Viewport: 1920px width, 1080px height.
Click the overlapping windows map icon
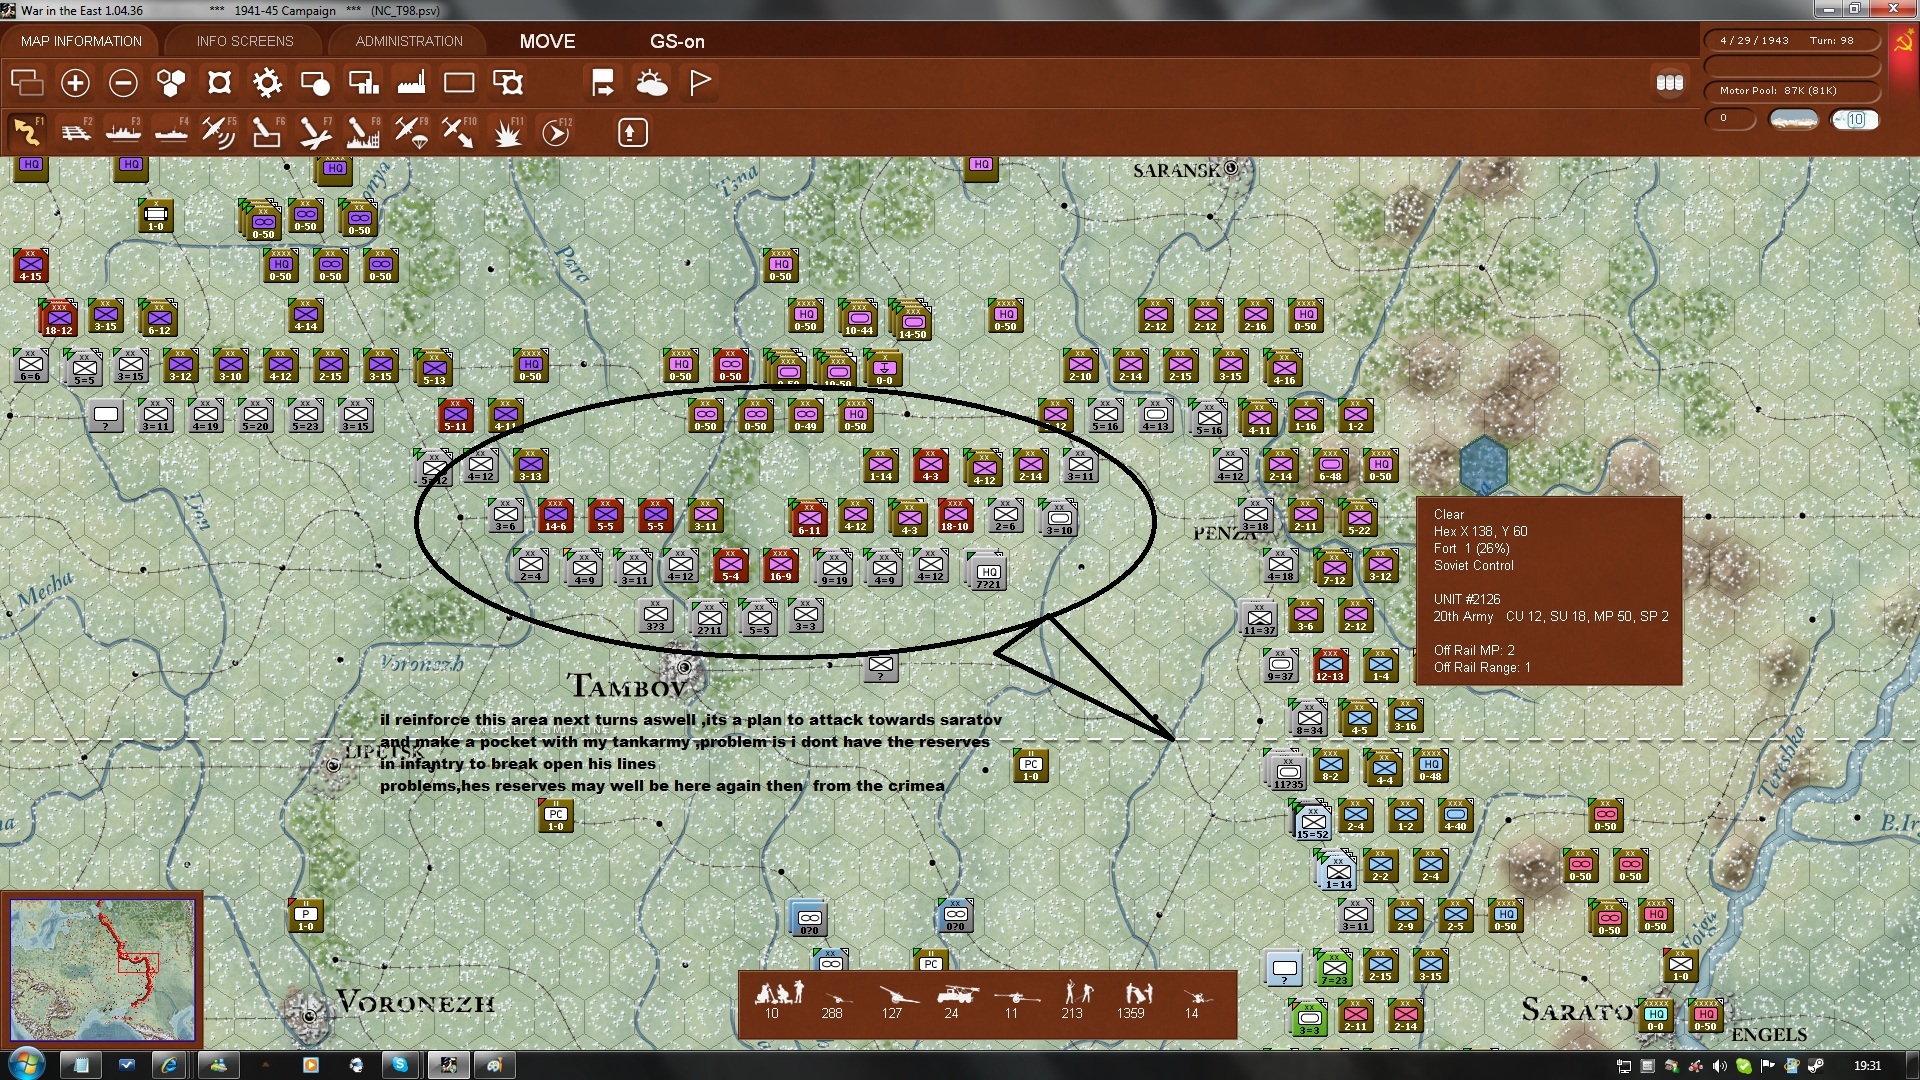(x=27, y=83)
